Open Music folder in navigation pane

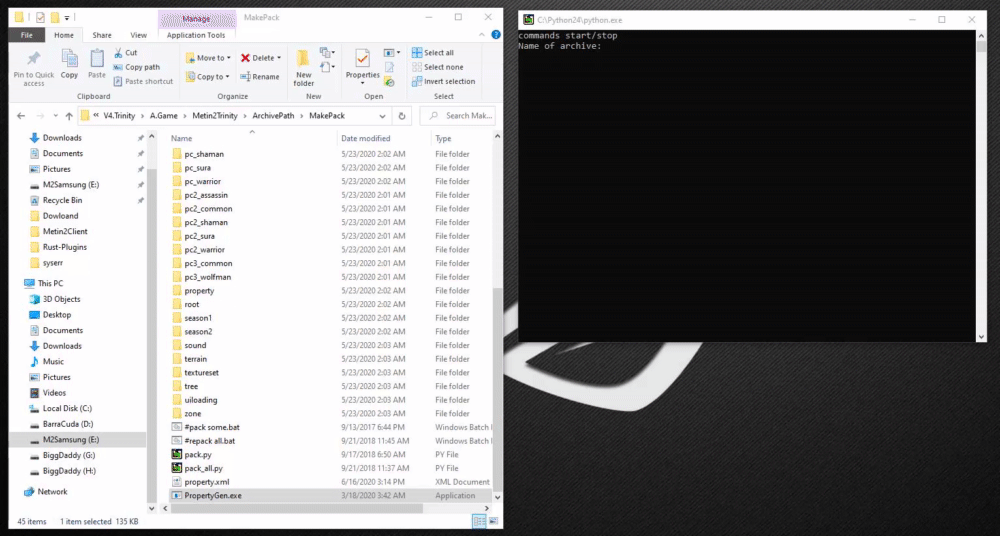coord(53,361)
